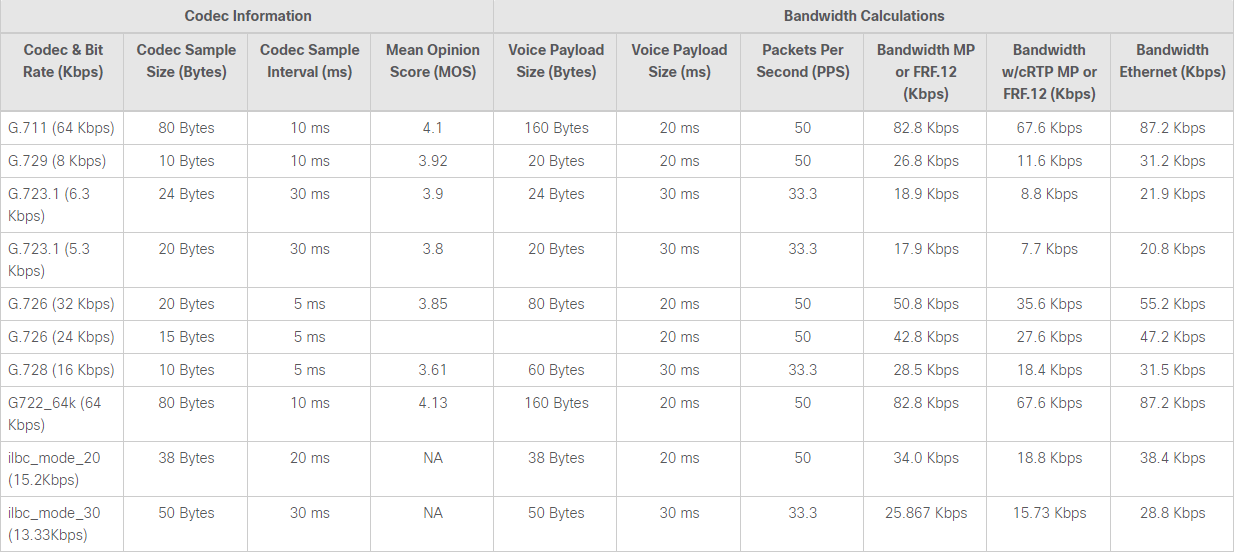This screenshot has height=560, width=1252.
Task: Click the empty payload cell for G.726 24 Kbps
Action: point(555,337)
